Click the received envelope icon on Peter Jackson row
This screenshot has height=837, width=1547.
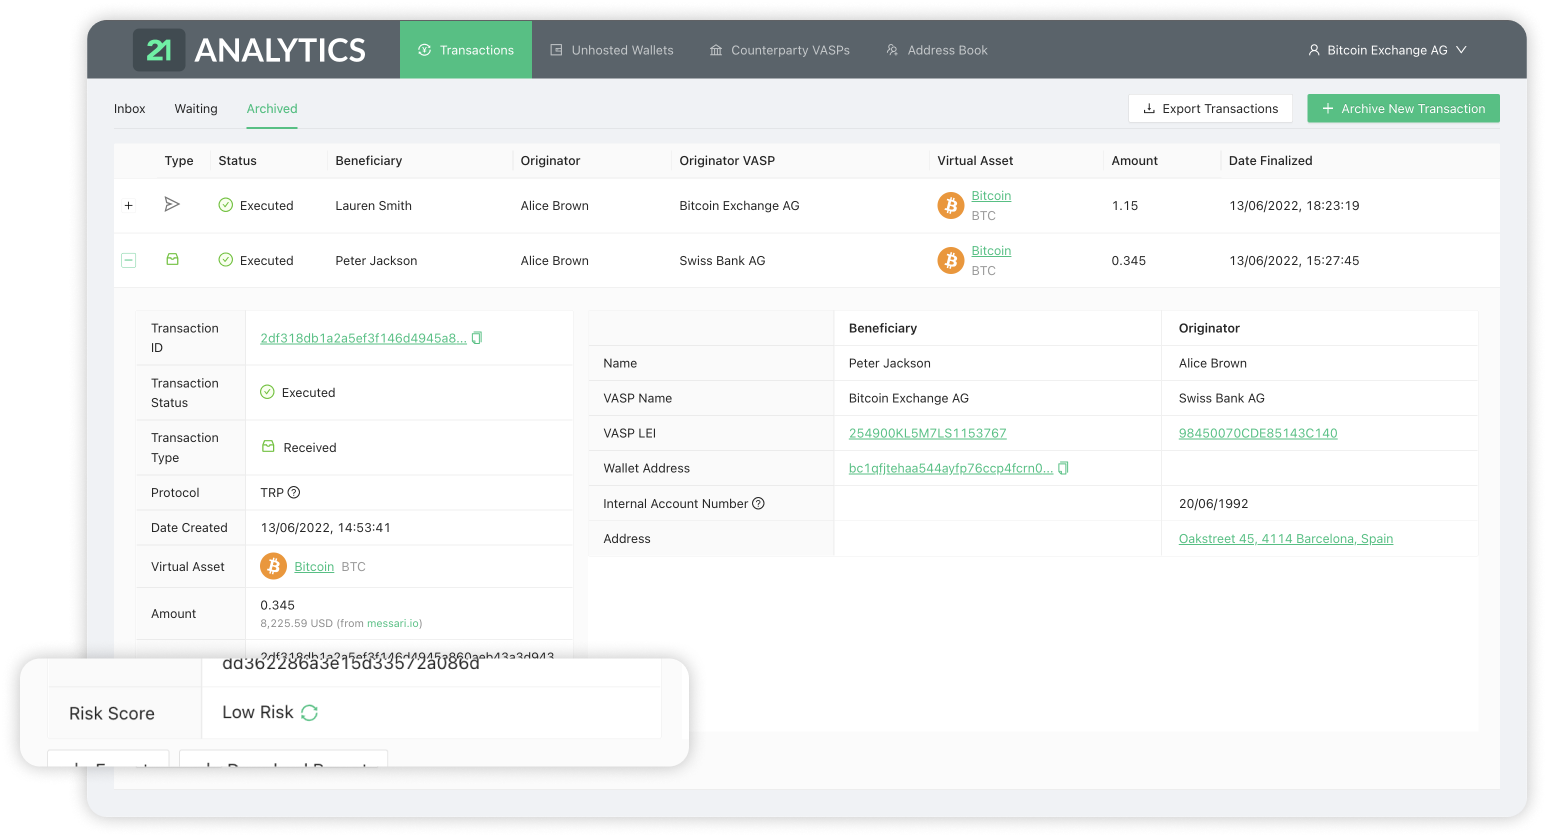(172, 260)
